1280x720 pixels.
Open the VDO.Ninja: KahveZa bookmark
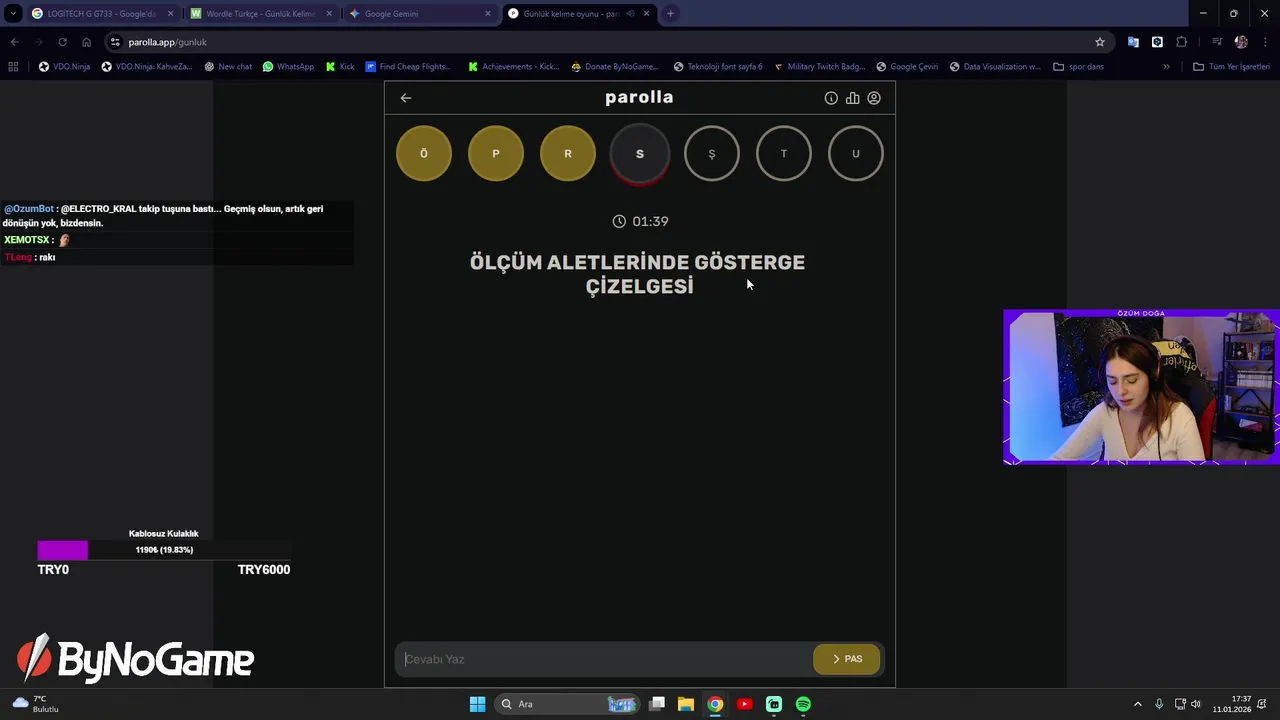coord(146,67)
